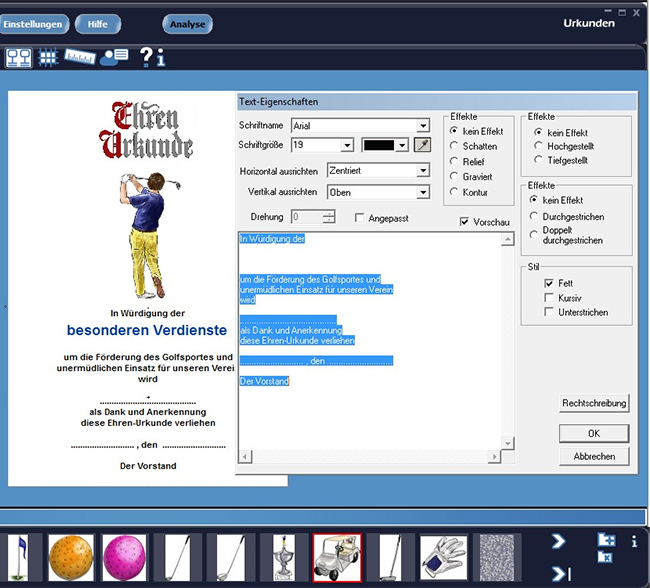Select the orange golf ball clipart
650x588 pixels.
[71, 555]
